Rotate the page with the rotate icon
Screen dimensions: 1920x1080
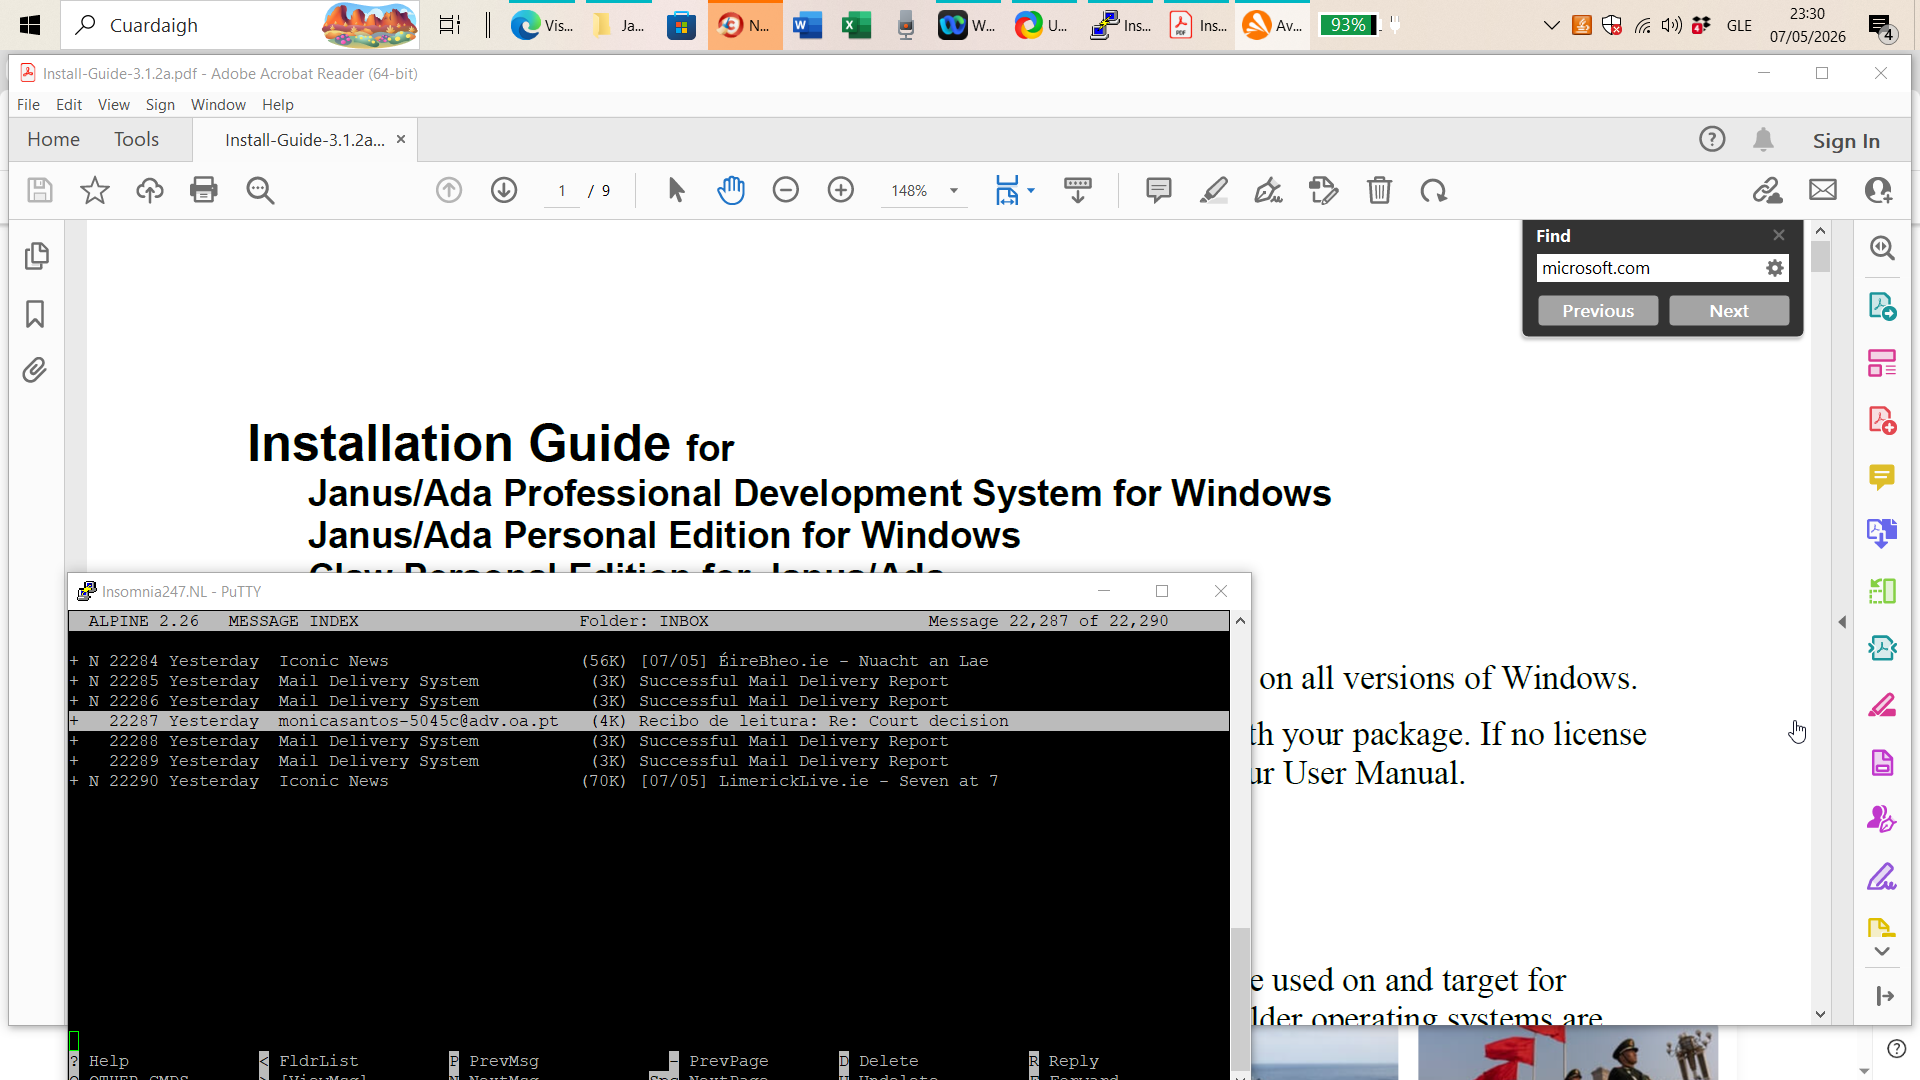[x=1434, y=190]
